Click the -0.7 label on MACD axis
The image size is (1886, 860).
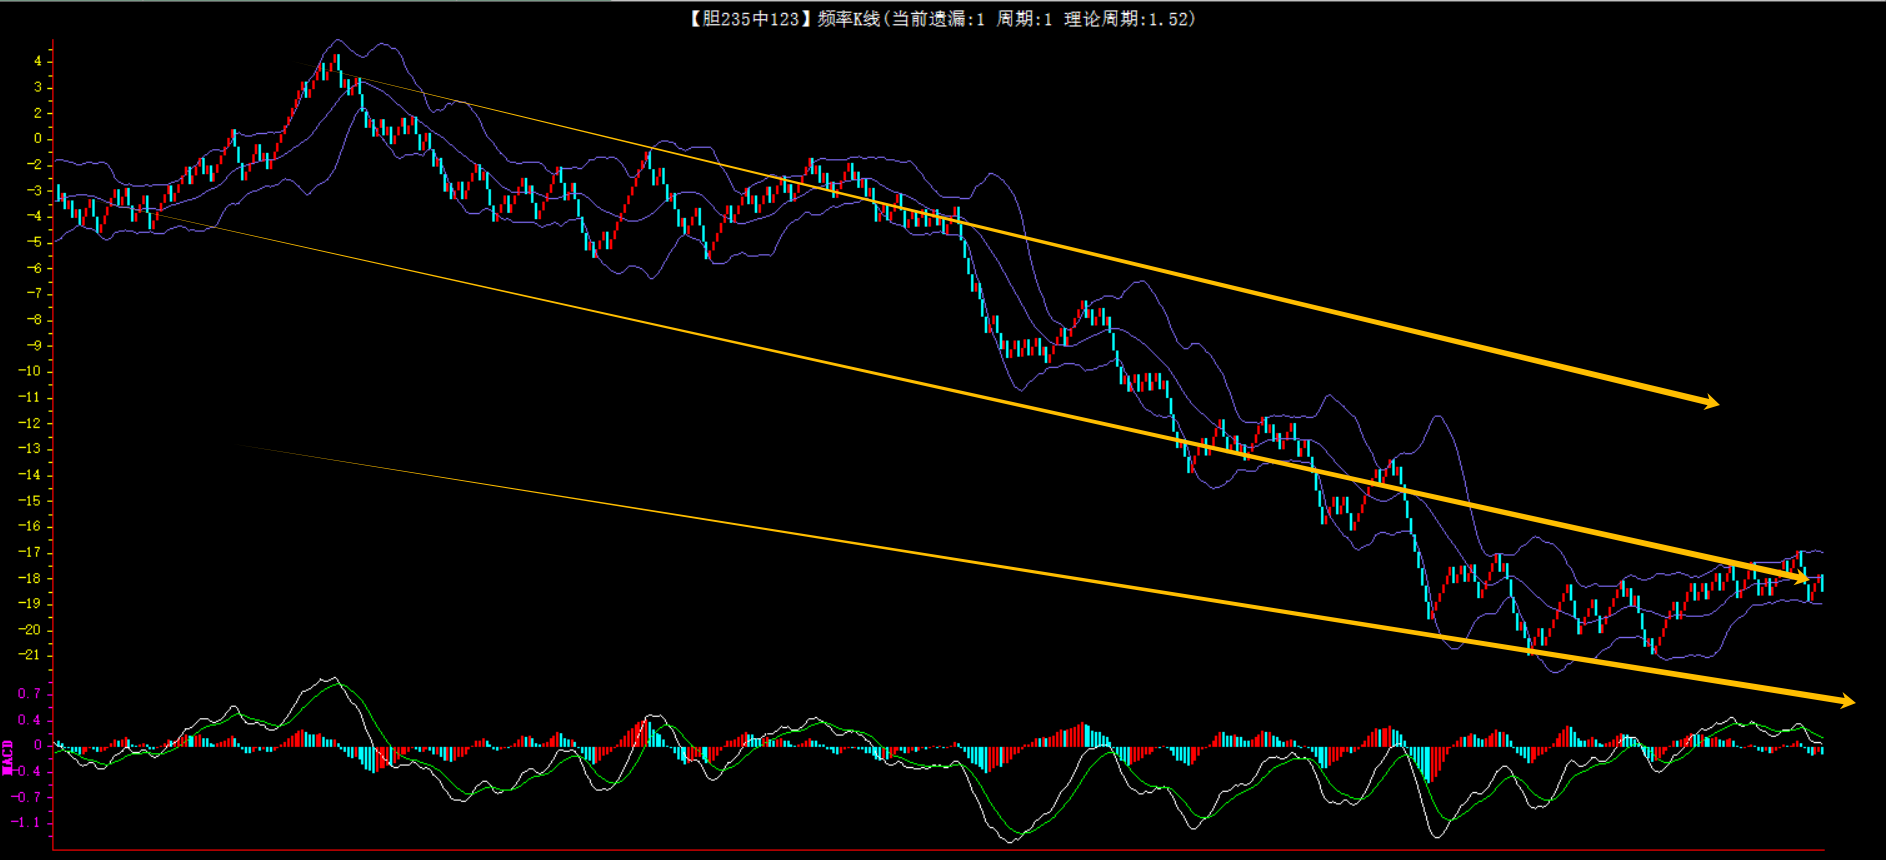27,797
